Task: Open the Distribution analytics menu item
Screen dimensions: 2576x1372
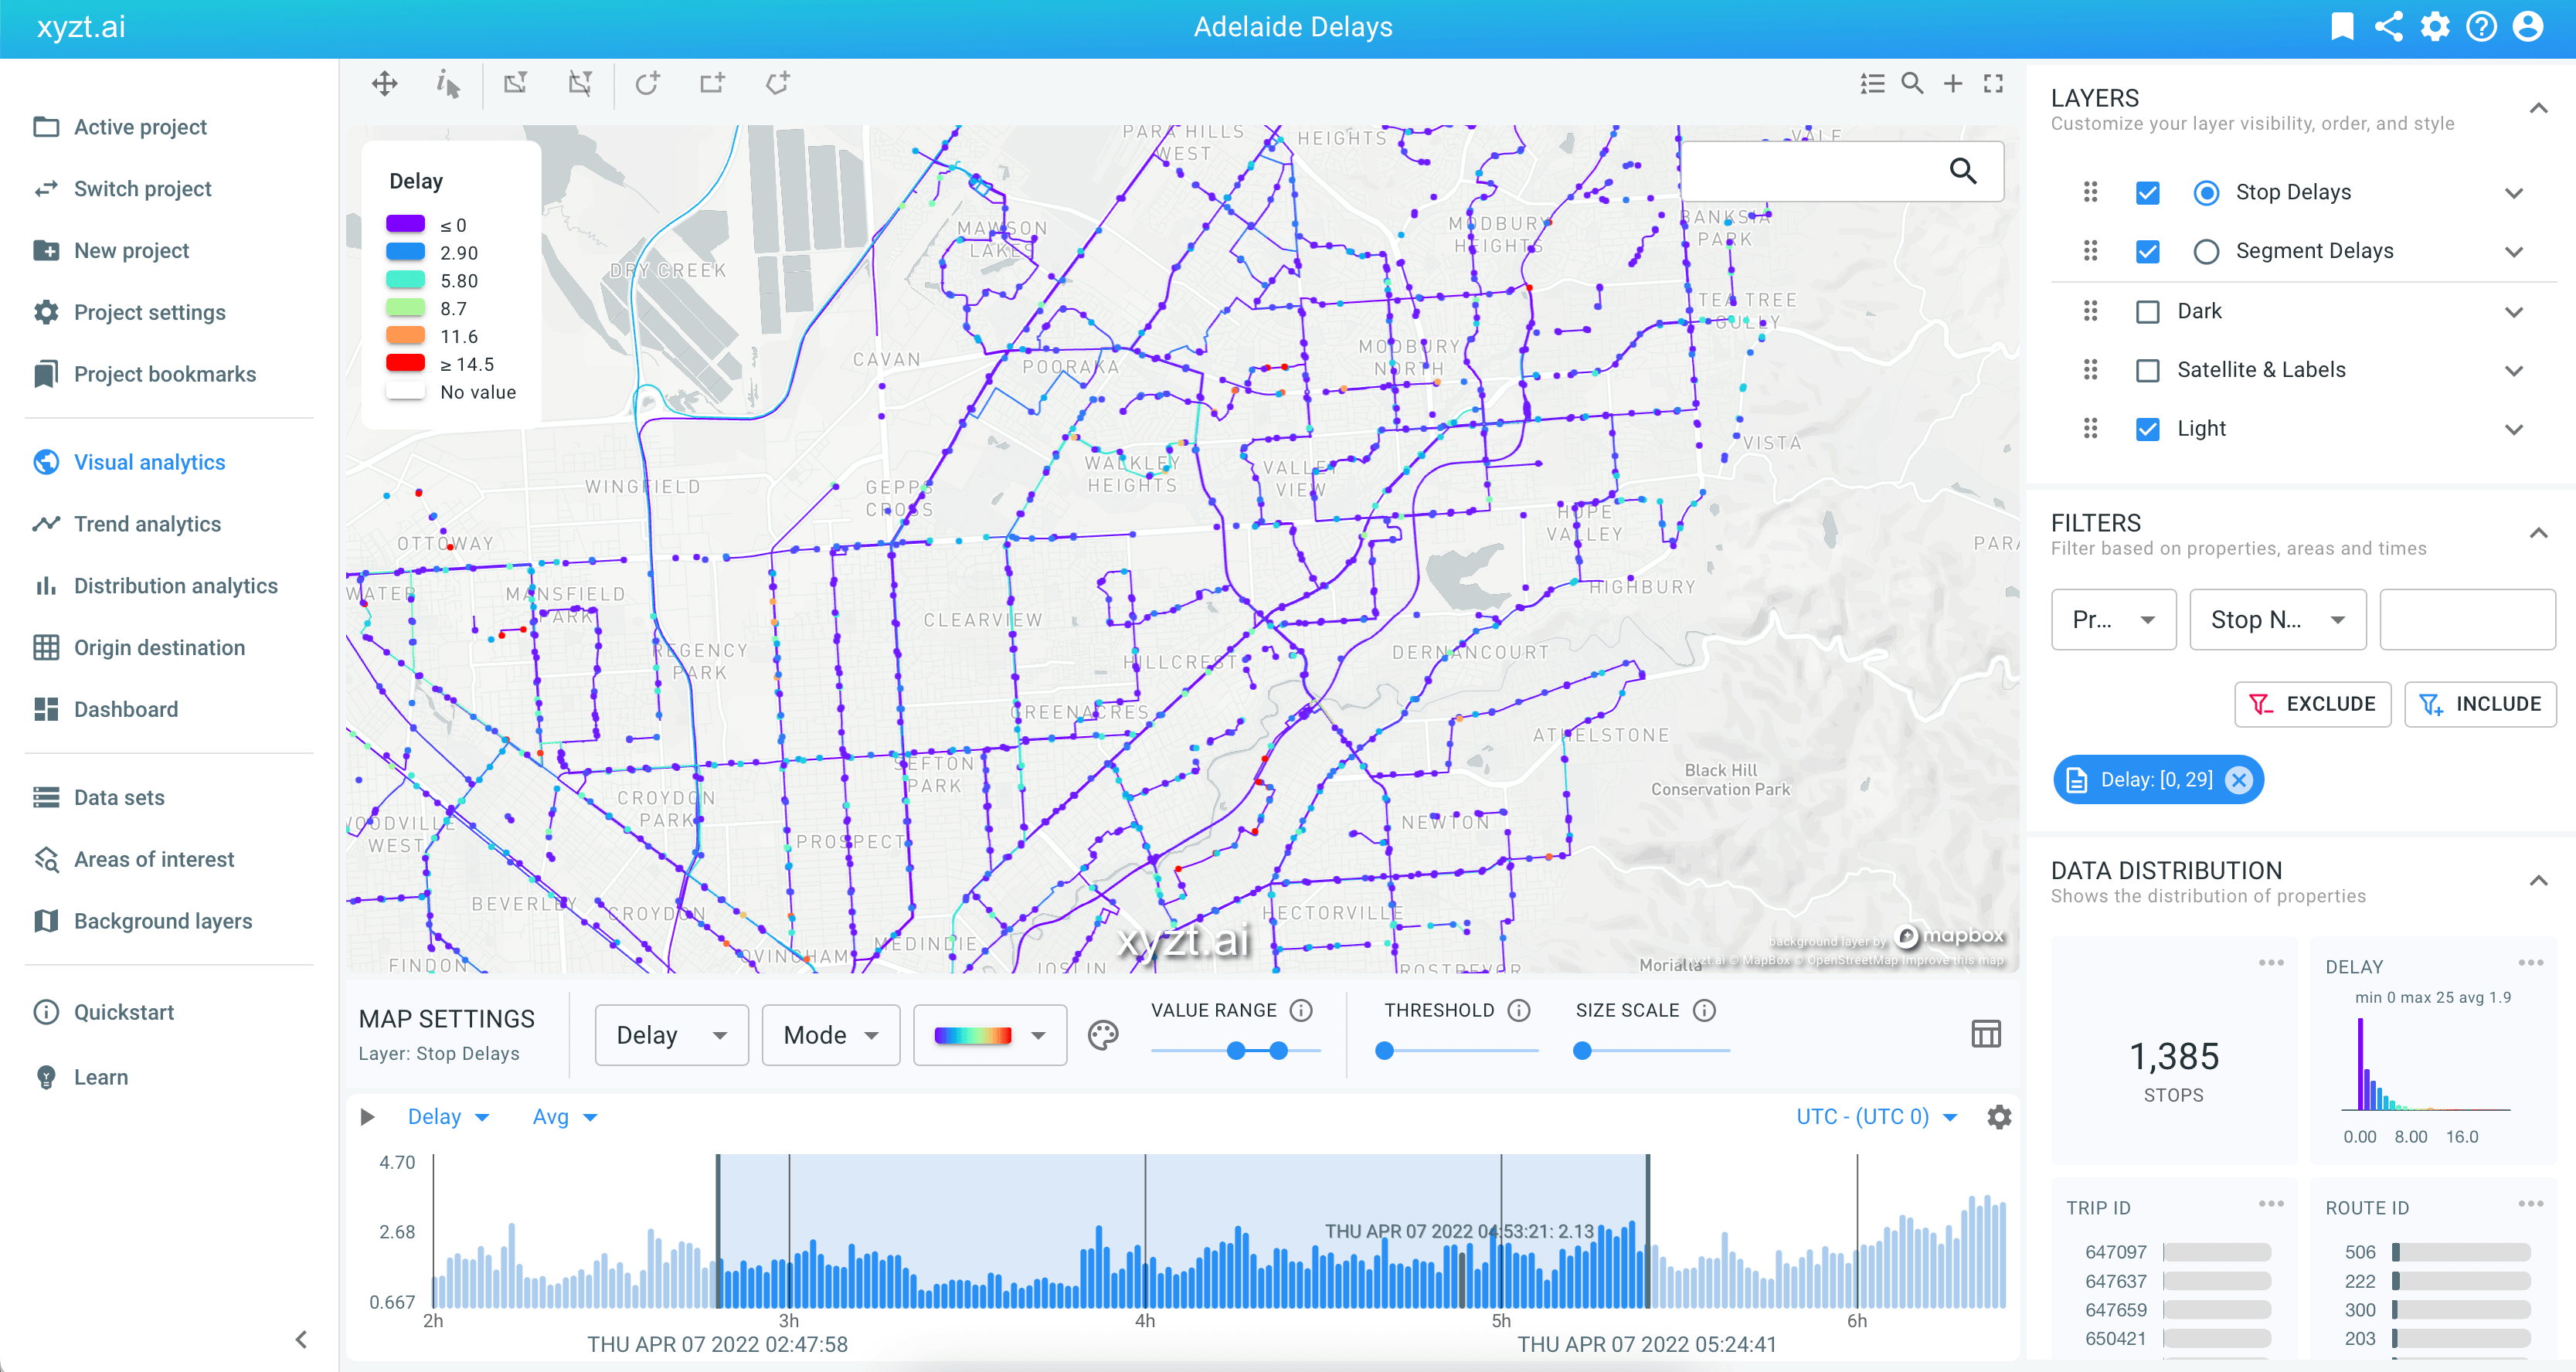Action: [174, 585]
